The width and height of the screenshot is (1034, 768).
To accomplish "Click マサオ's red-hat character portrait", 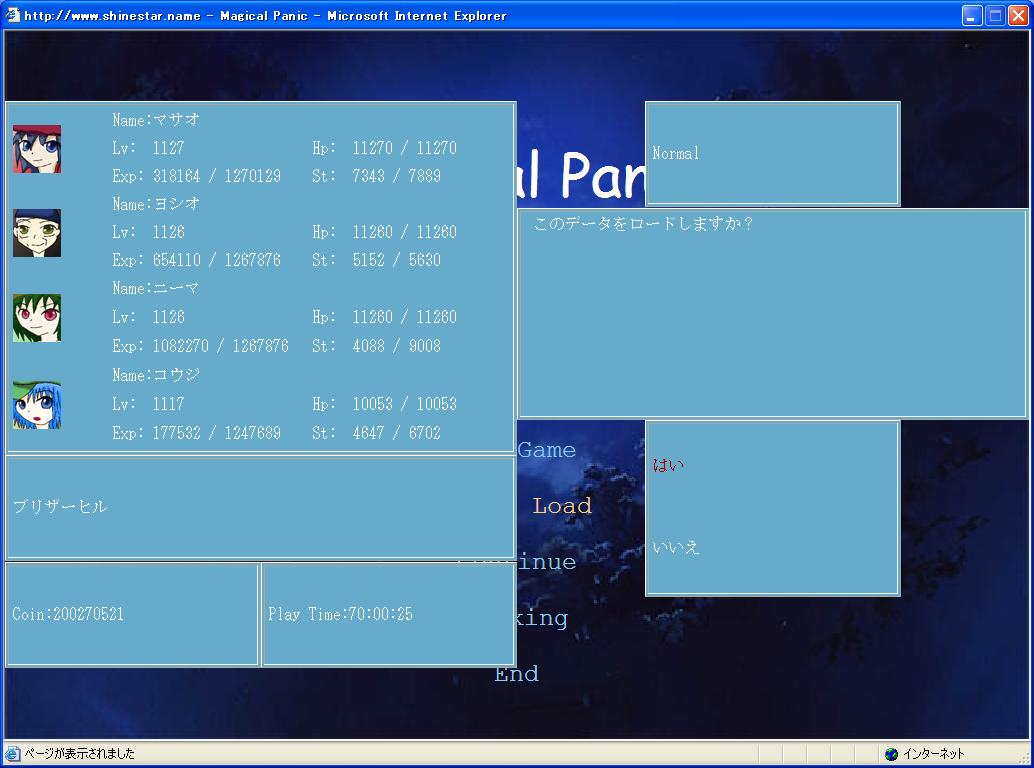I will [x=37, y=149].
